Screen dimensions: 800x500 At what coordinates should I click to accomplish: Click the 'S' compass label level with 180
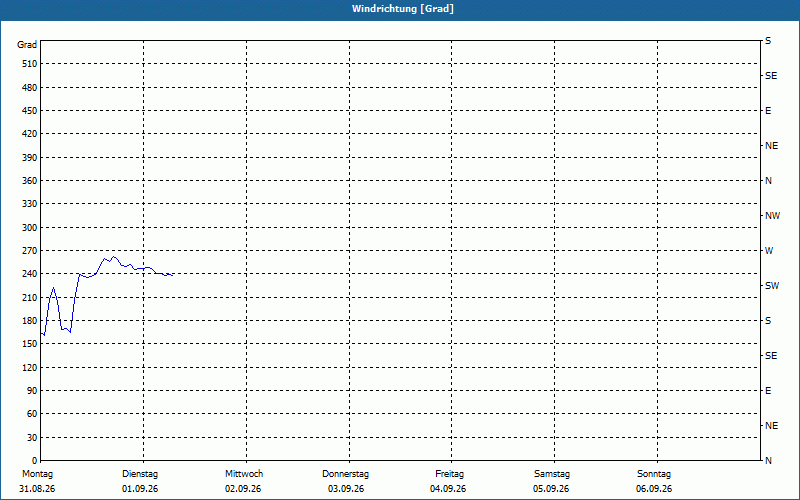768,321
